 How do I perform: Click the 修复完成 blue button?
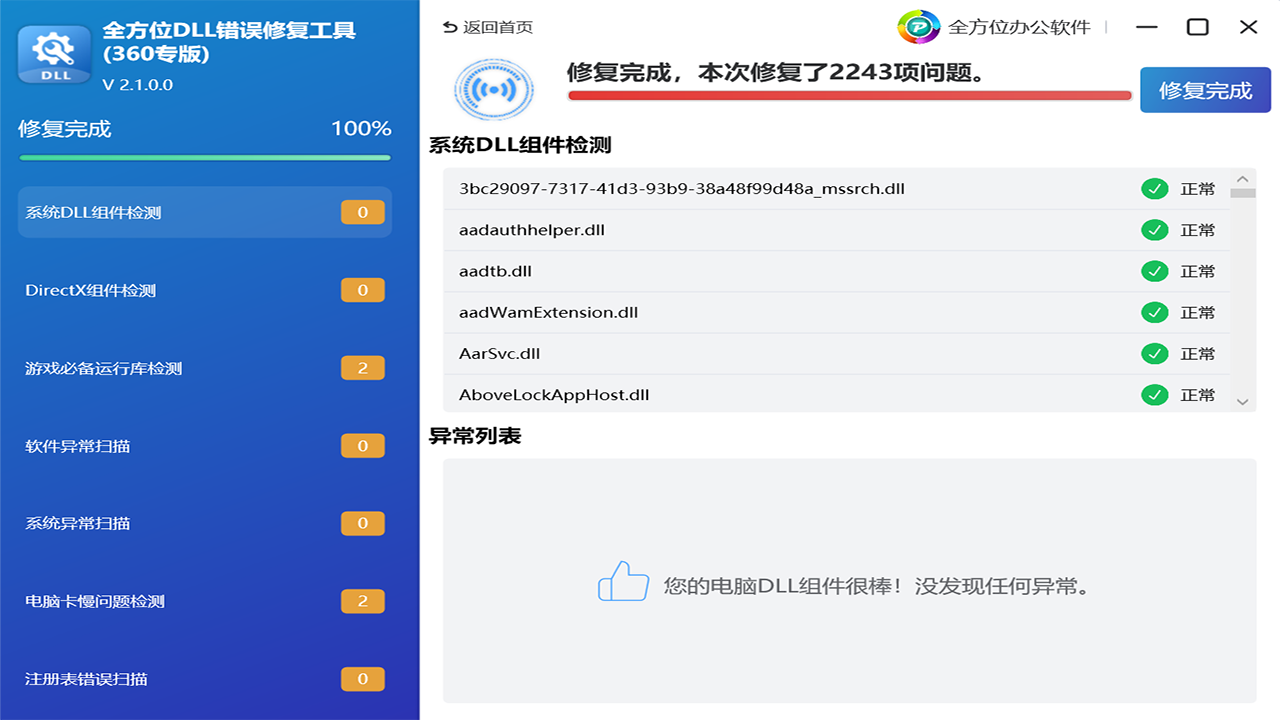tap(1205, 89)
